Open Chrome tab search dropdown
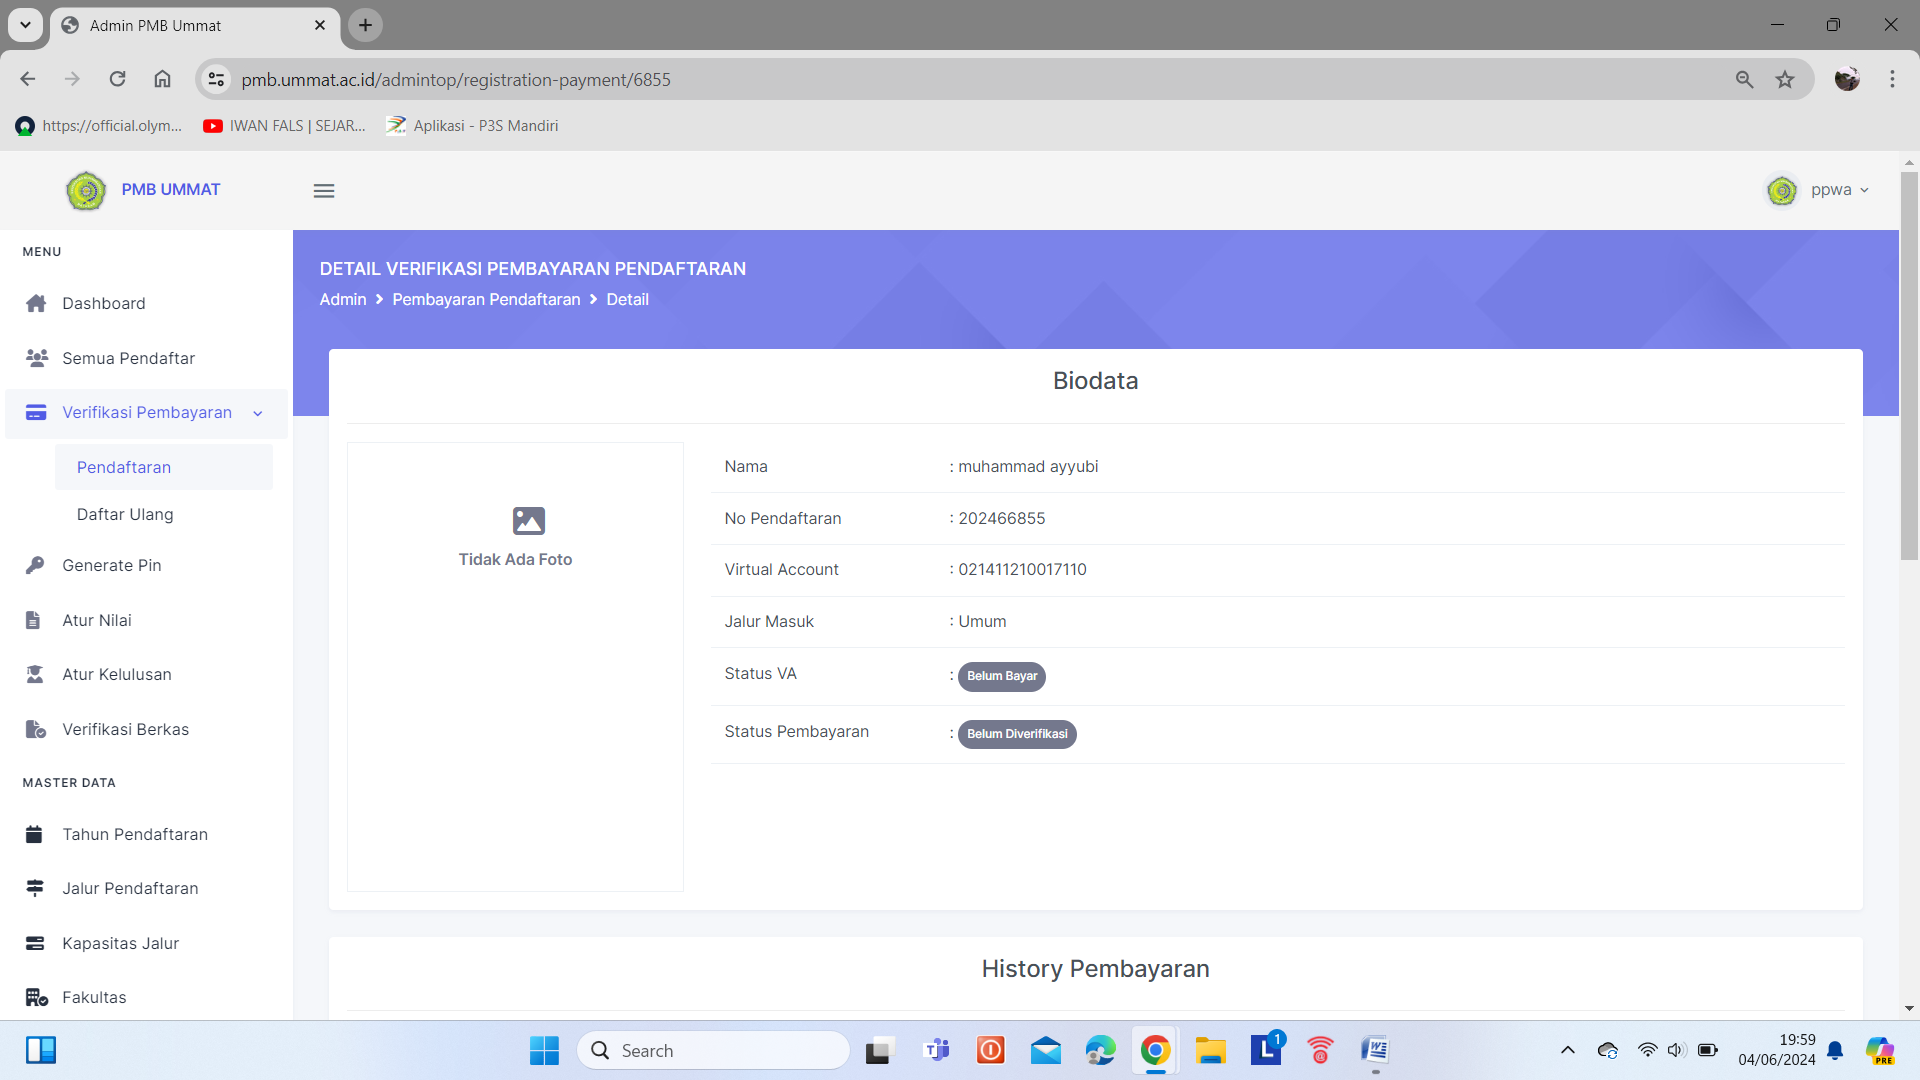The image size is (1920, 1080). coord(25,25)
